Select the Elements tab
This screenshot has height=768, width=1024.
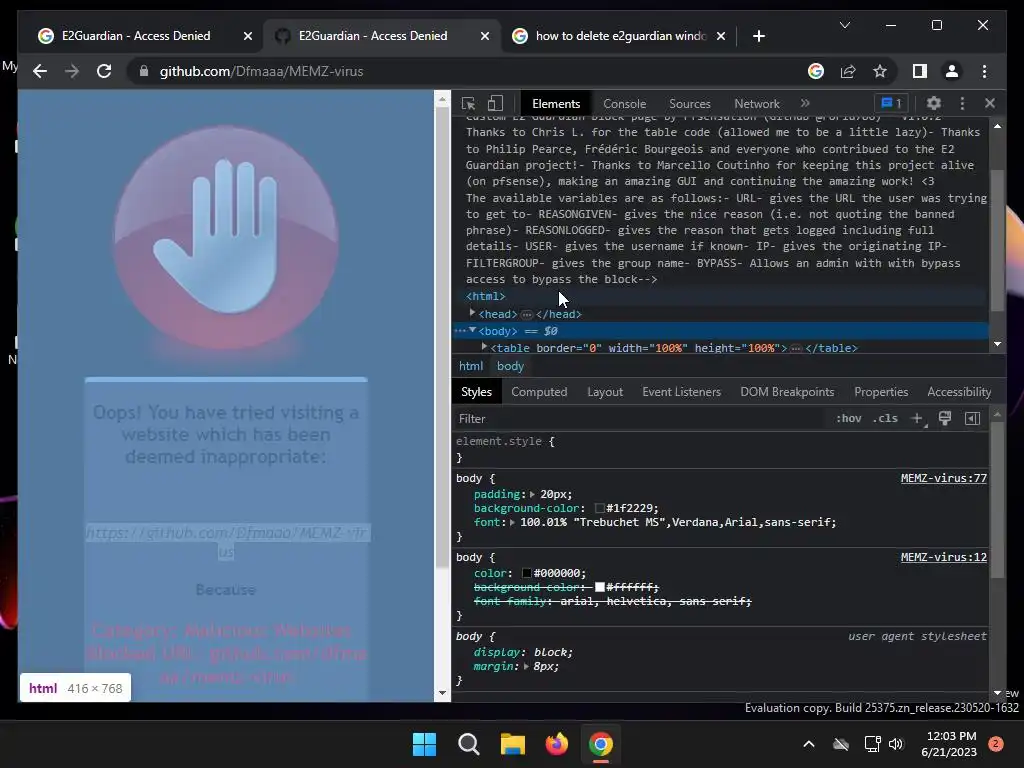click(x=556, y=104)
